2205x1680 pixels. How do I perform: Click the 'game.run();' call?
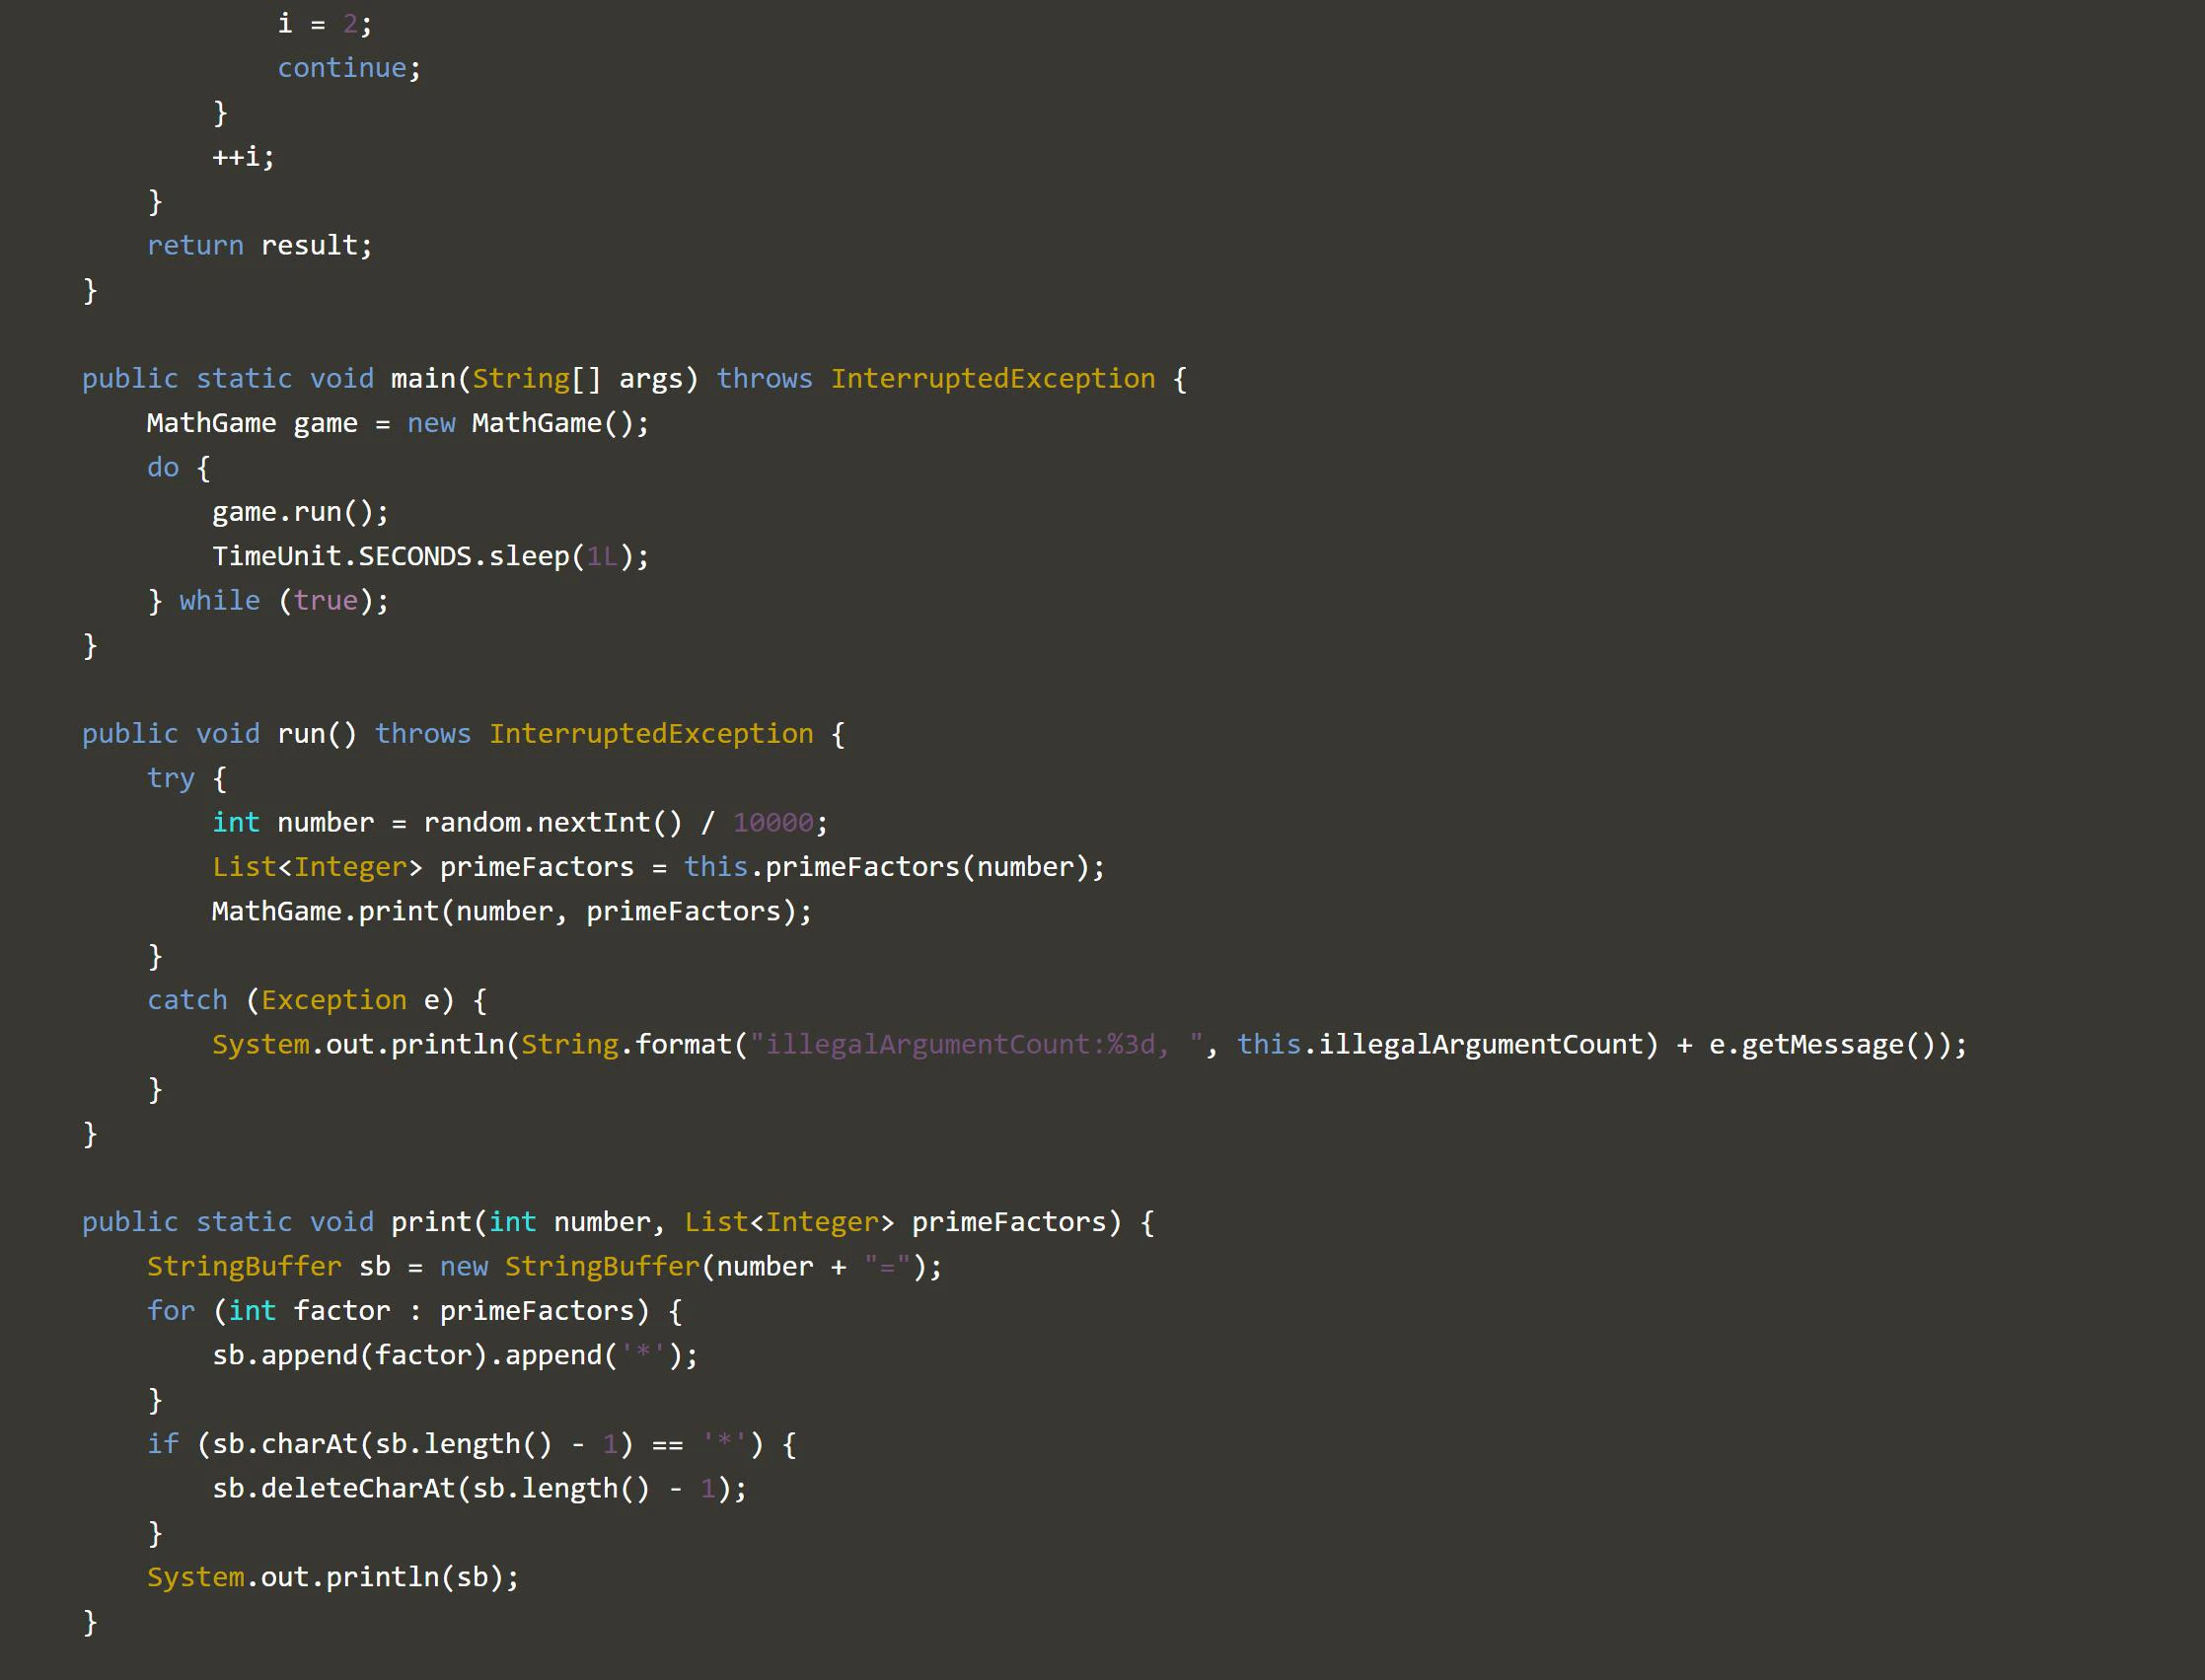[299, 512]
